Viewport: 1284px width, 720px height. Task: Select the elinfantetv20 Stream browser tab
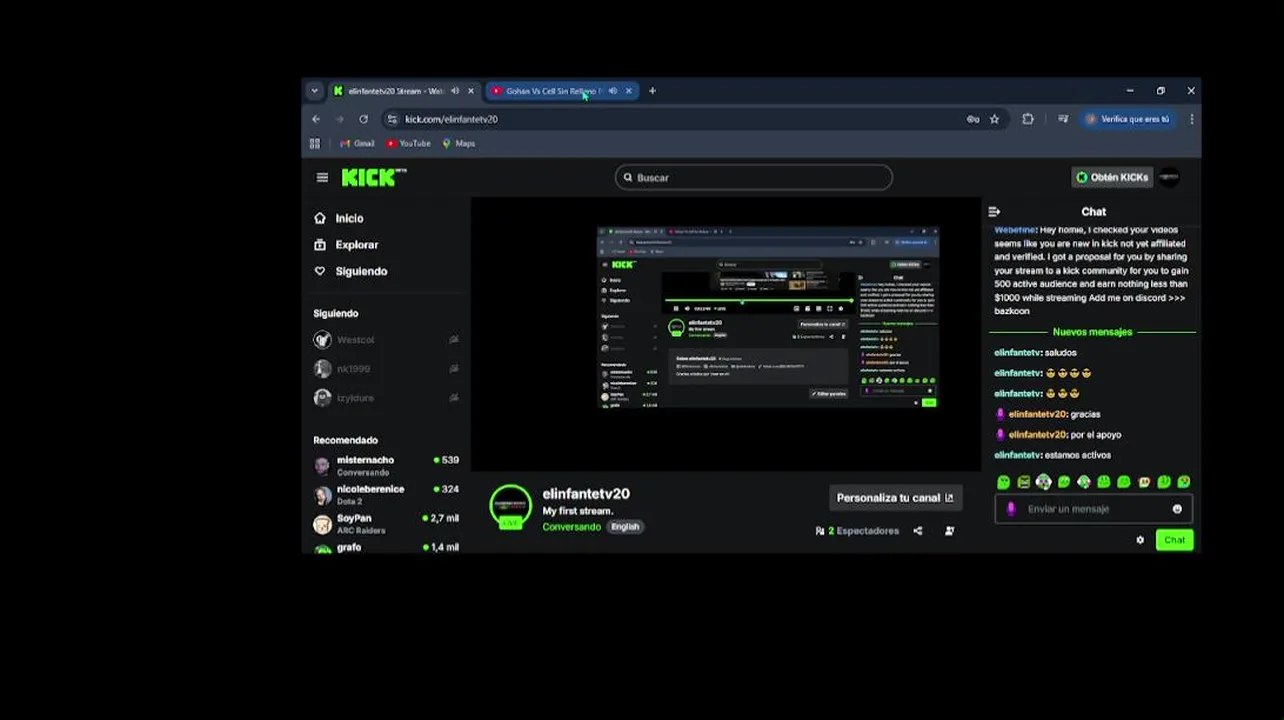click(x=395, y=91)
